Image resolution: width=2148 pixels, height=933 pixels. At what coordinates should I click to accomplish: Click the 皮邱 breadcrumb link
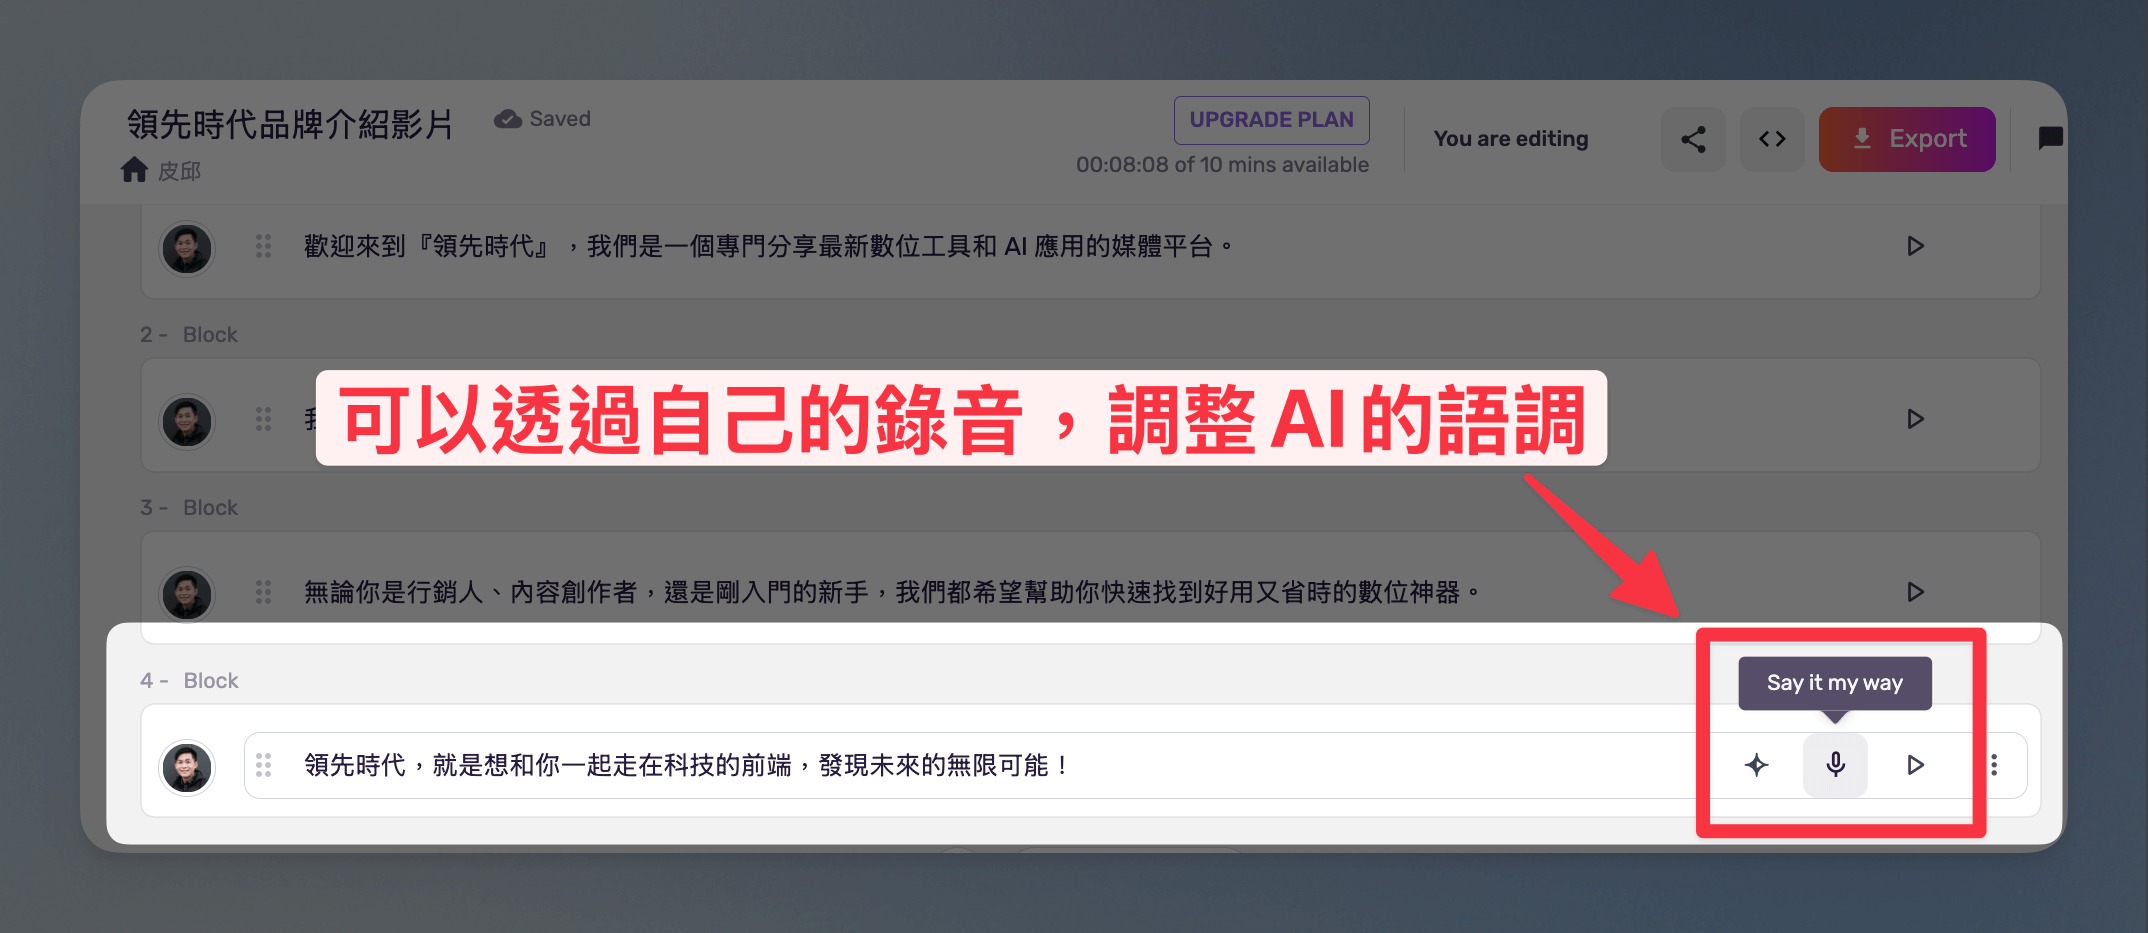[179, 171]
